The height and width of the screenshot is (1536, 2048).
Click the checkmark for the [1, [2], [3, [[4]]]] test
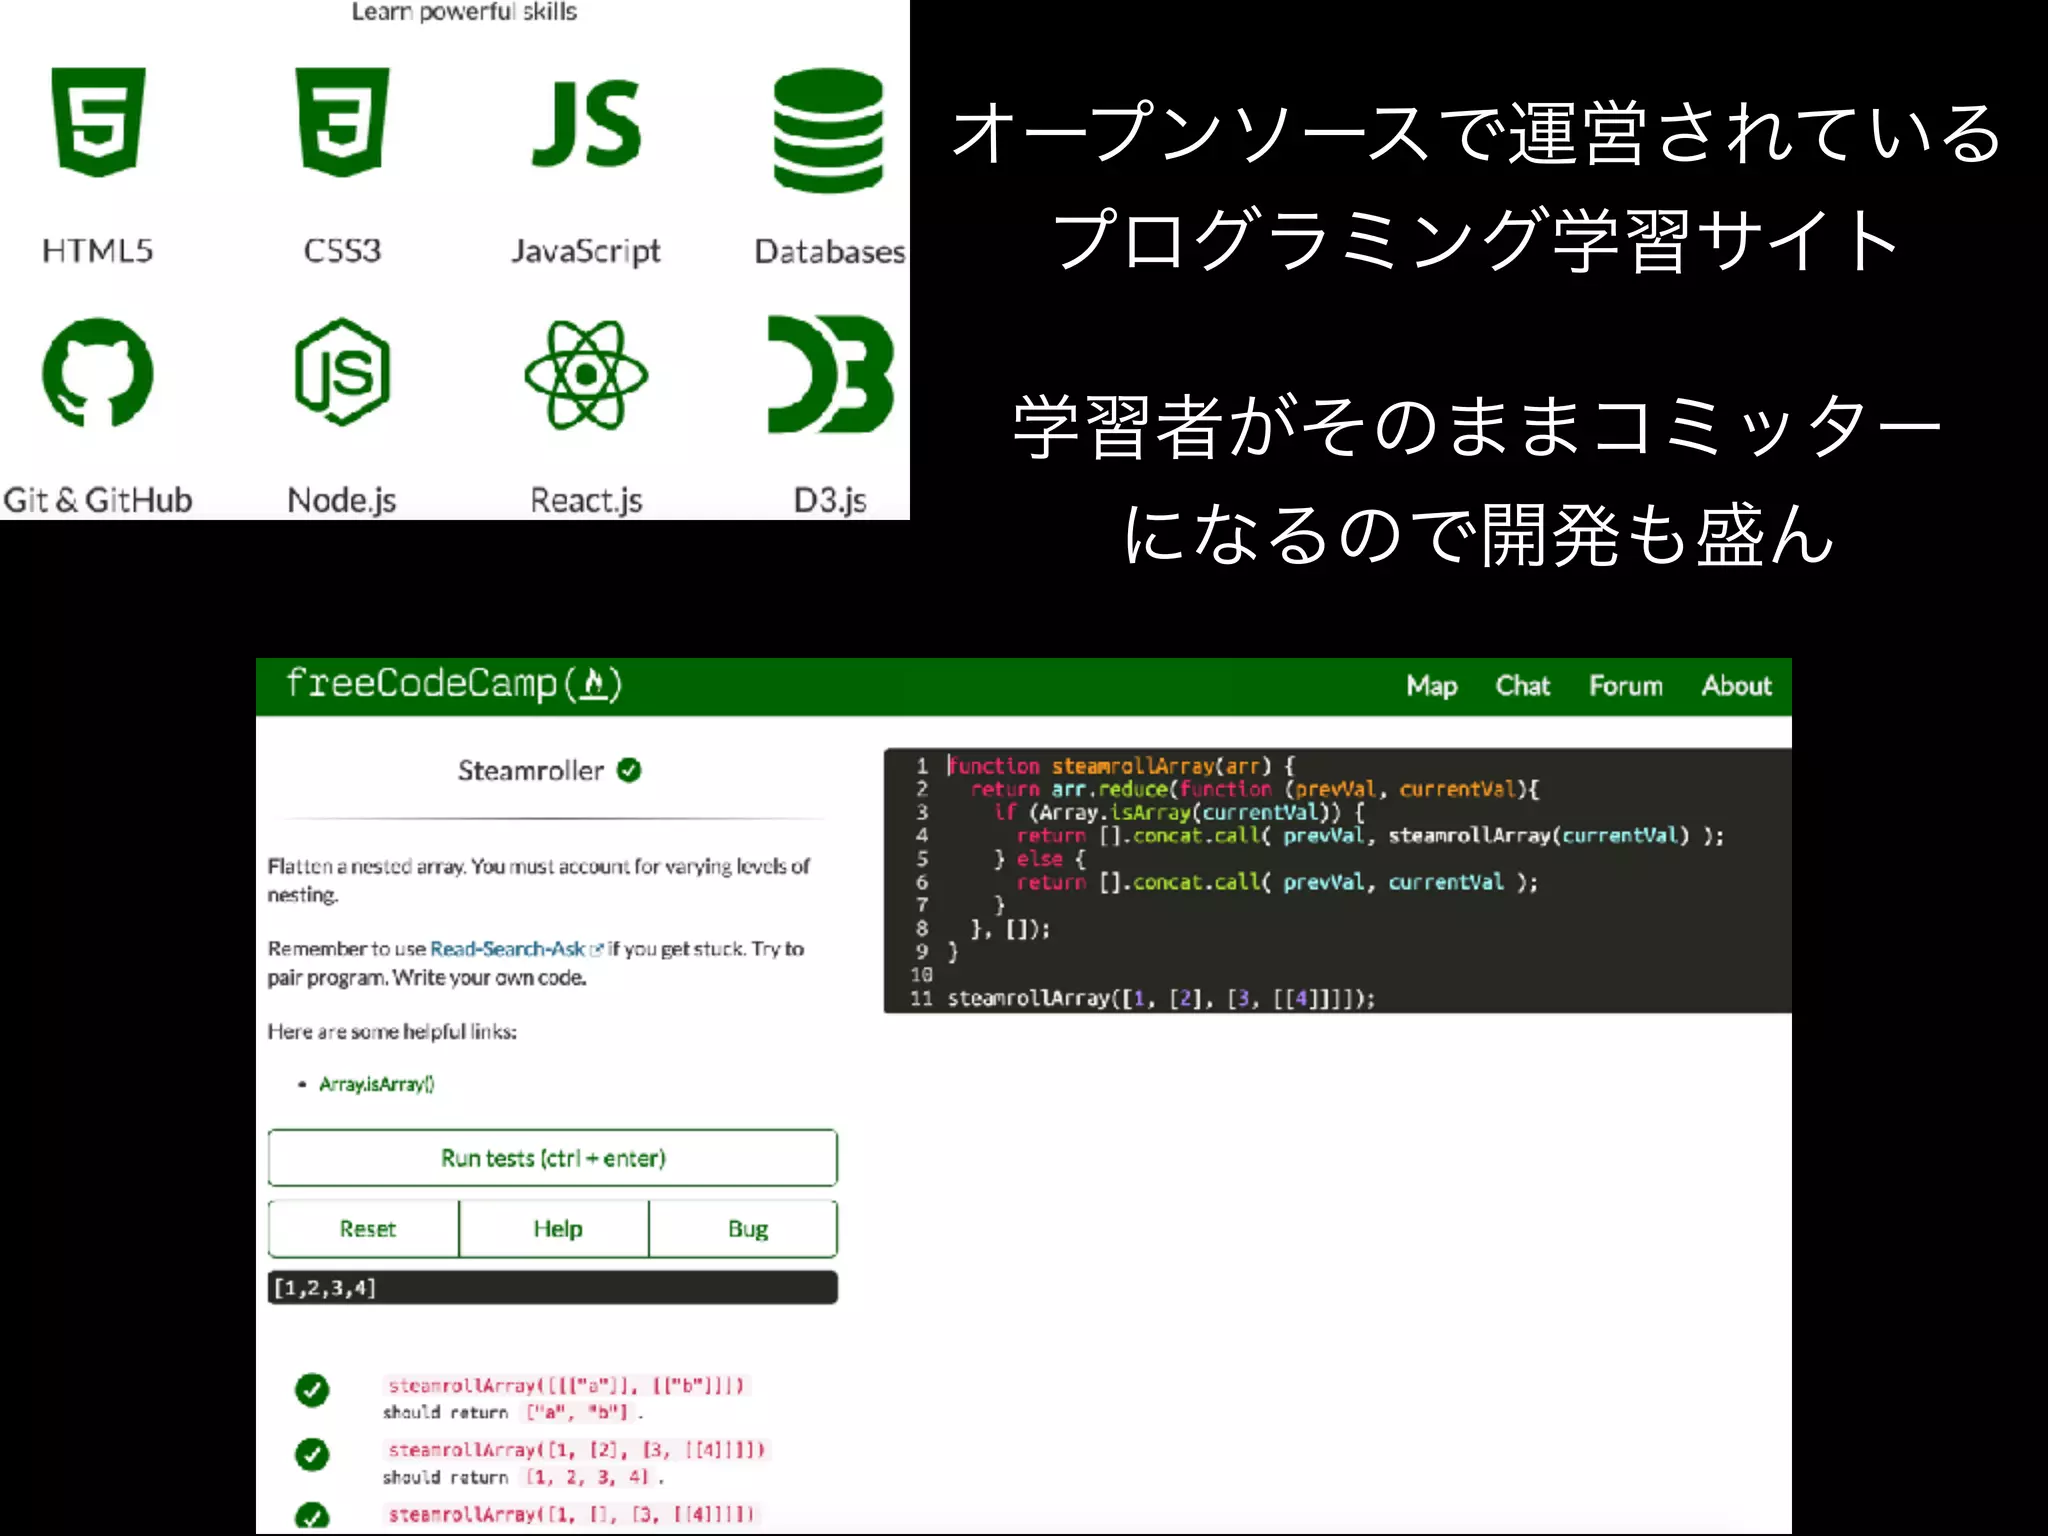coord(312,1454)
